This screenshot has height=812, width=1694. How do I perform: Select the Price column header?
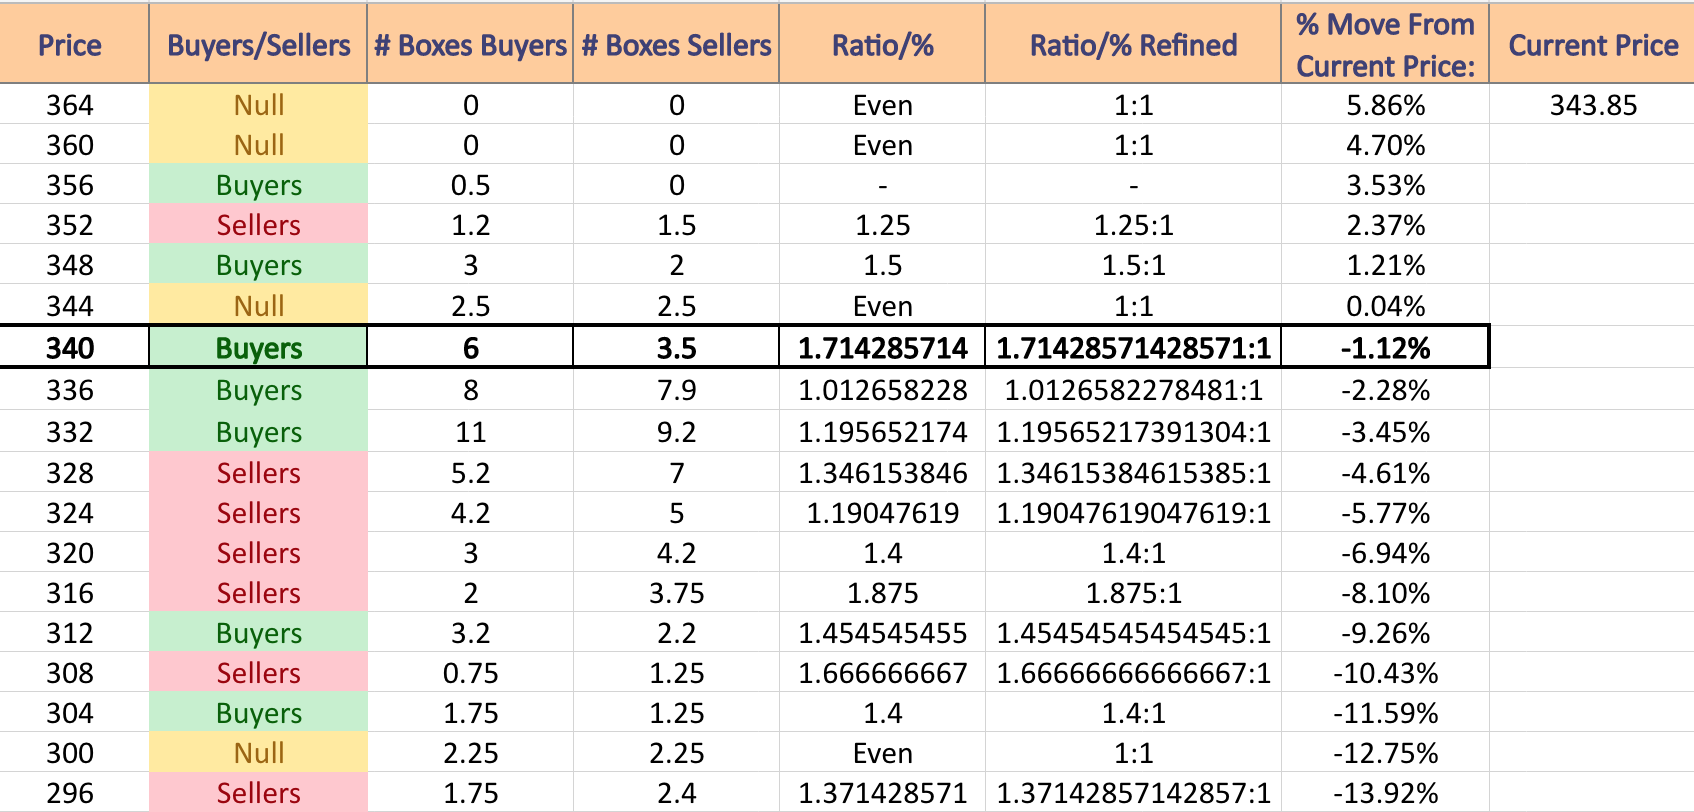[x=70, y=45]
